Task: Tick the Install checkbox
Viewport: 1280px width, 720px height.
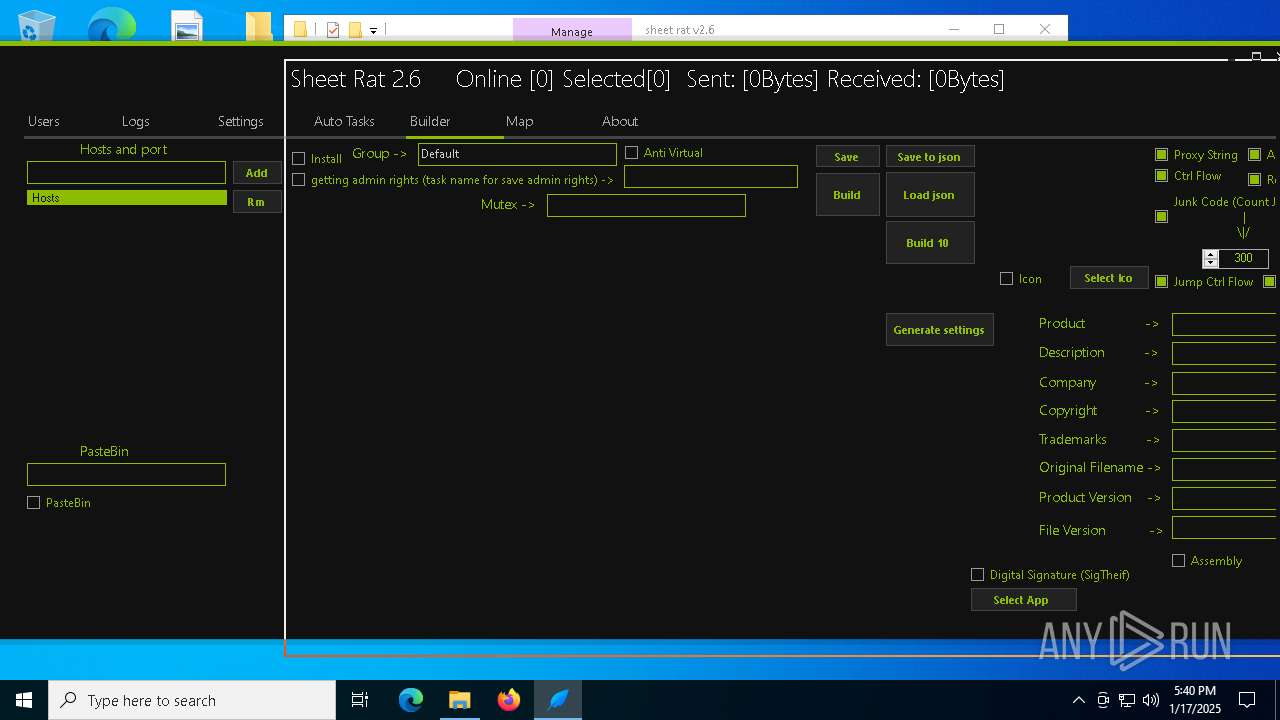Action: tap(298, 159)
